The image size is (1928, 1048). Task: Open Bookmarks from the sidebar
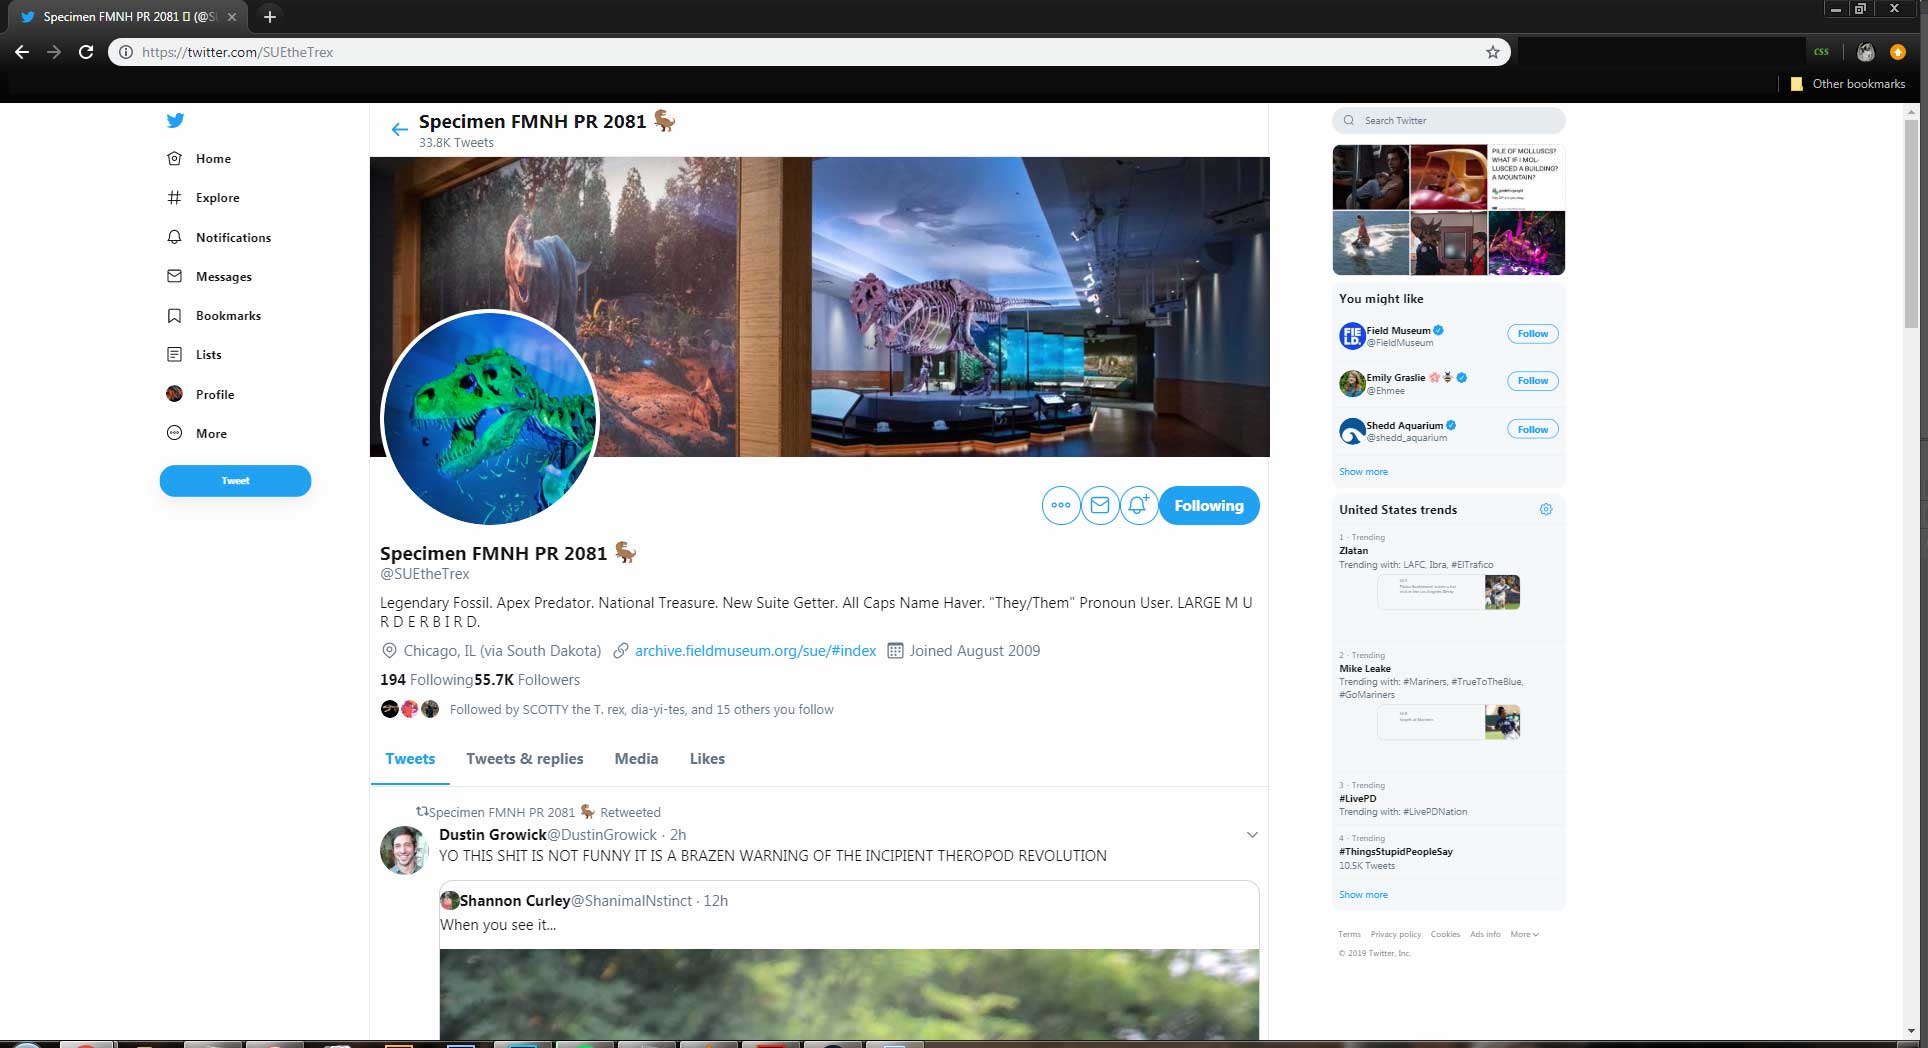pyautogui.click(x=214, y=315)
